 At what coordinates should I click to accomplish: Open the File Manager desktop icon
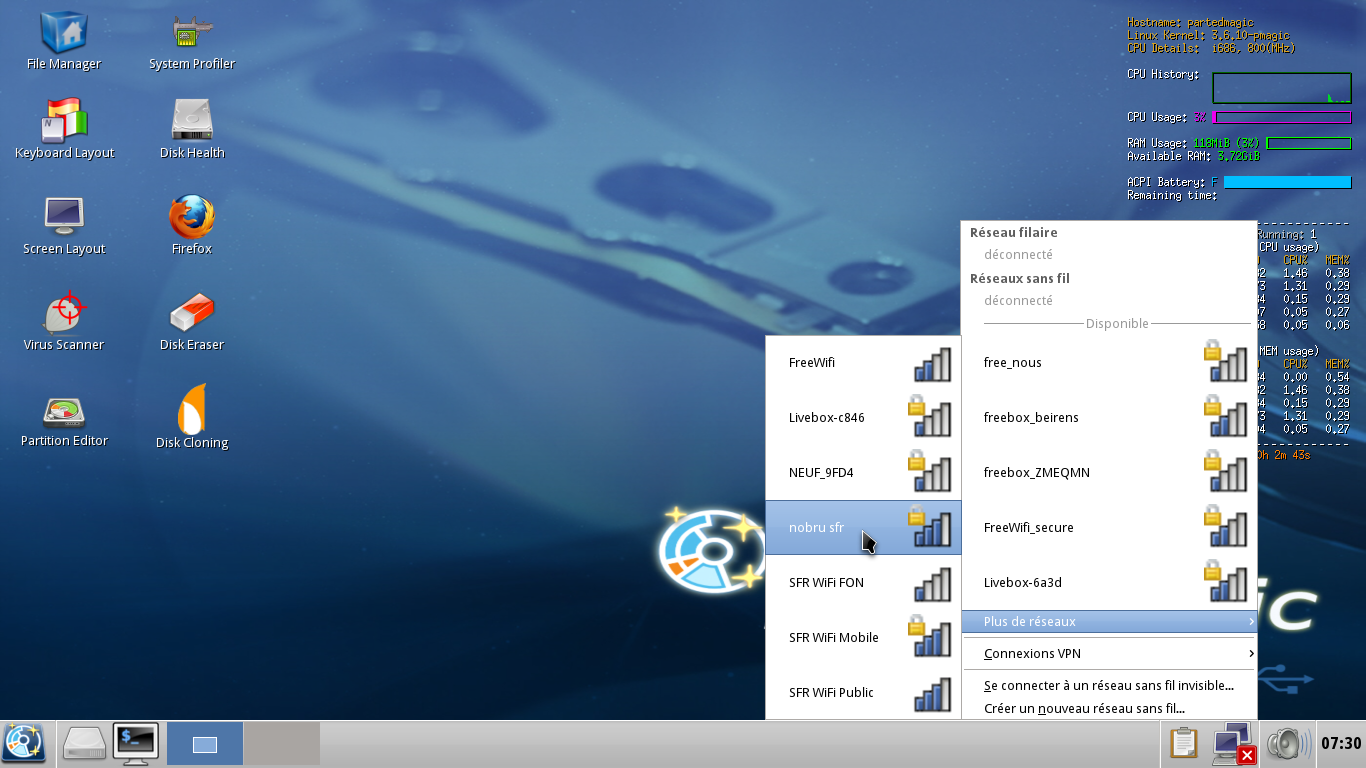click(x=64, y=40)
